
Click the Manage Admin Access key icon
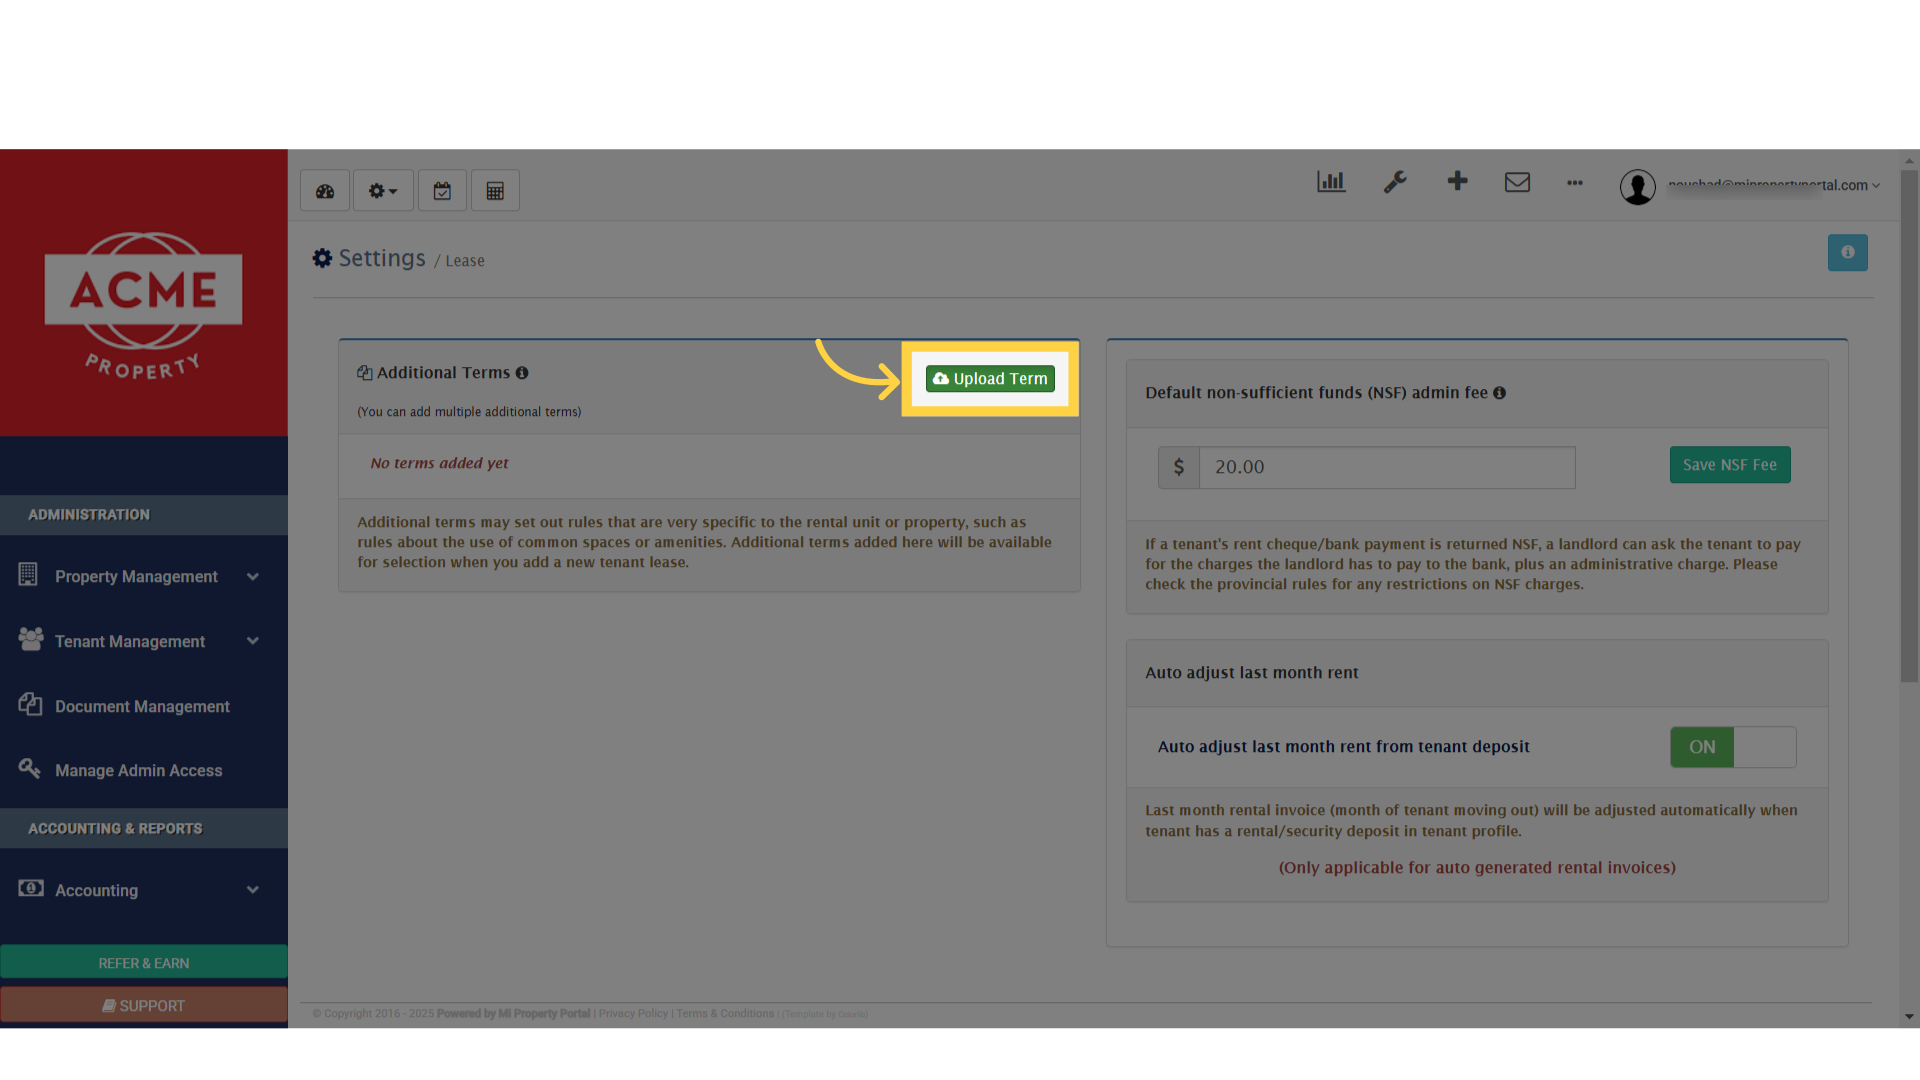[x=29, y=768]
